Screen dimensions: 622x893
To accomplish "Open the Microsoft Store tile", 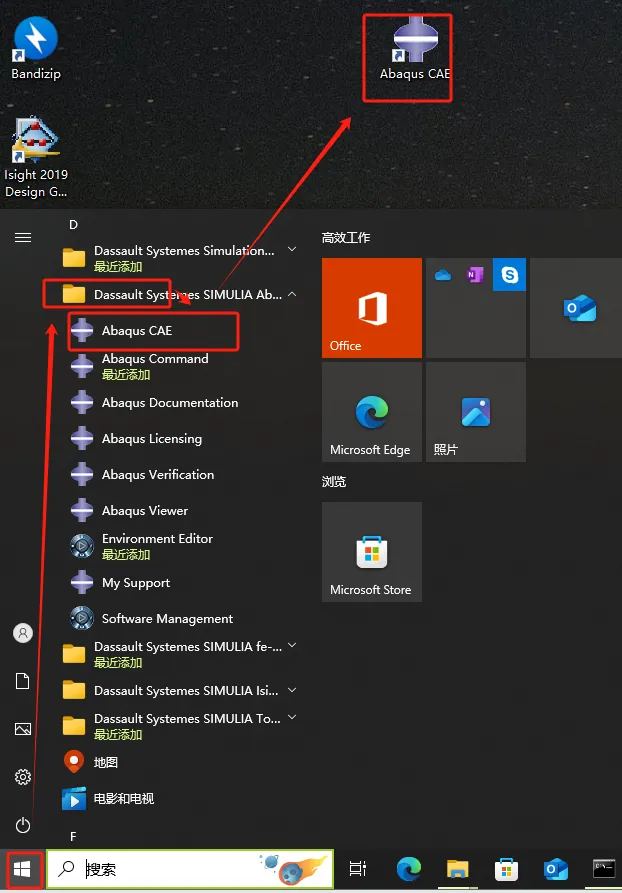I will click(372, 552).
